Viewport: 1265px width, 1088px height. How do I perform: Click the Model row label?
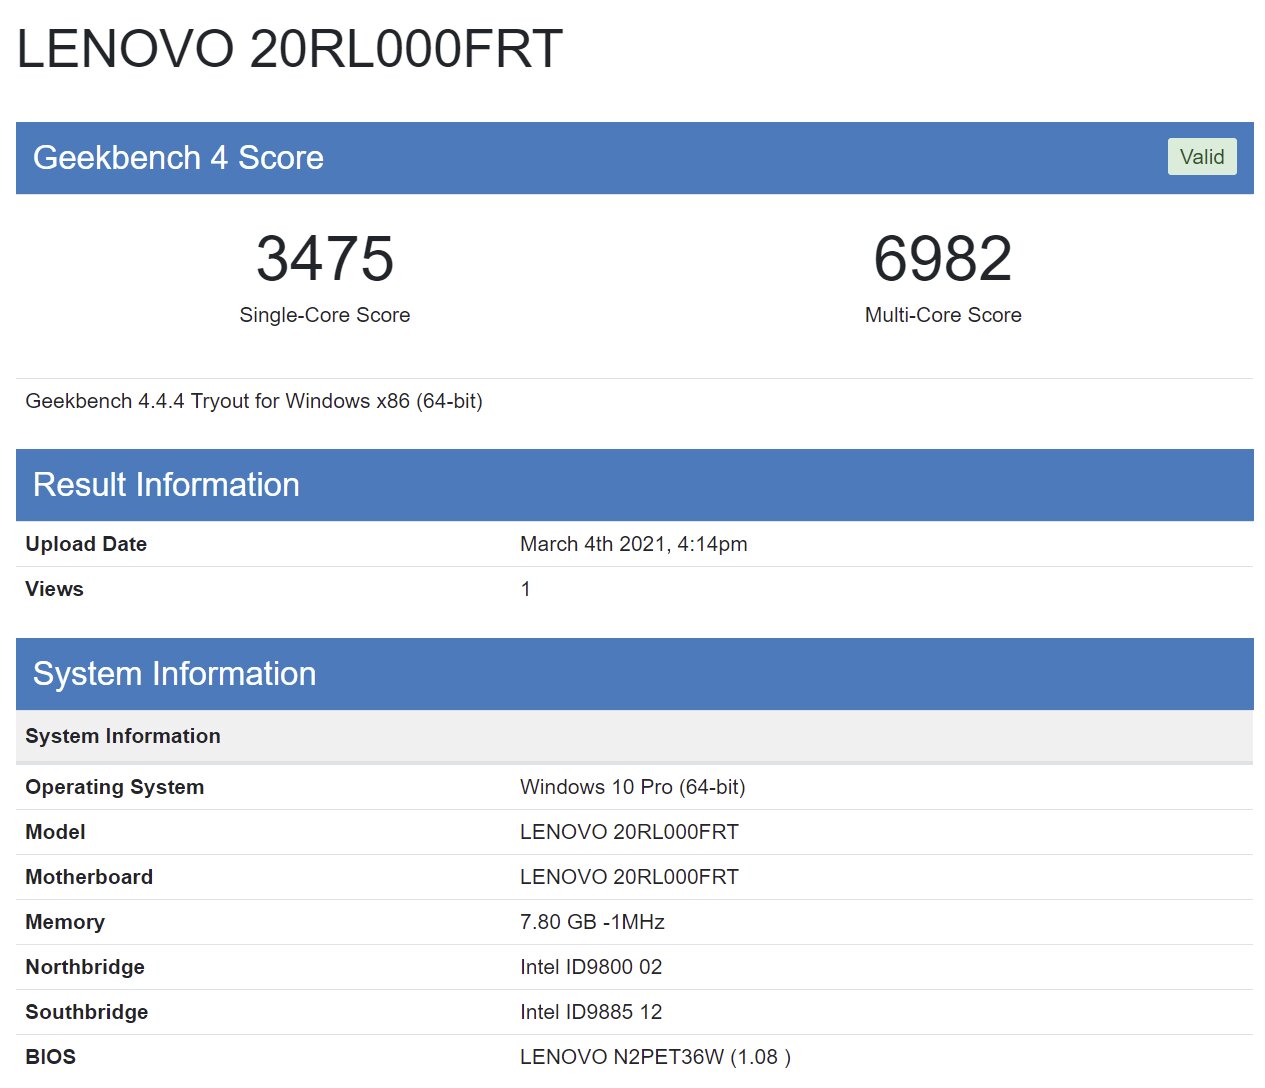tap(56, 832)
